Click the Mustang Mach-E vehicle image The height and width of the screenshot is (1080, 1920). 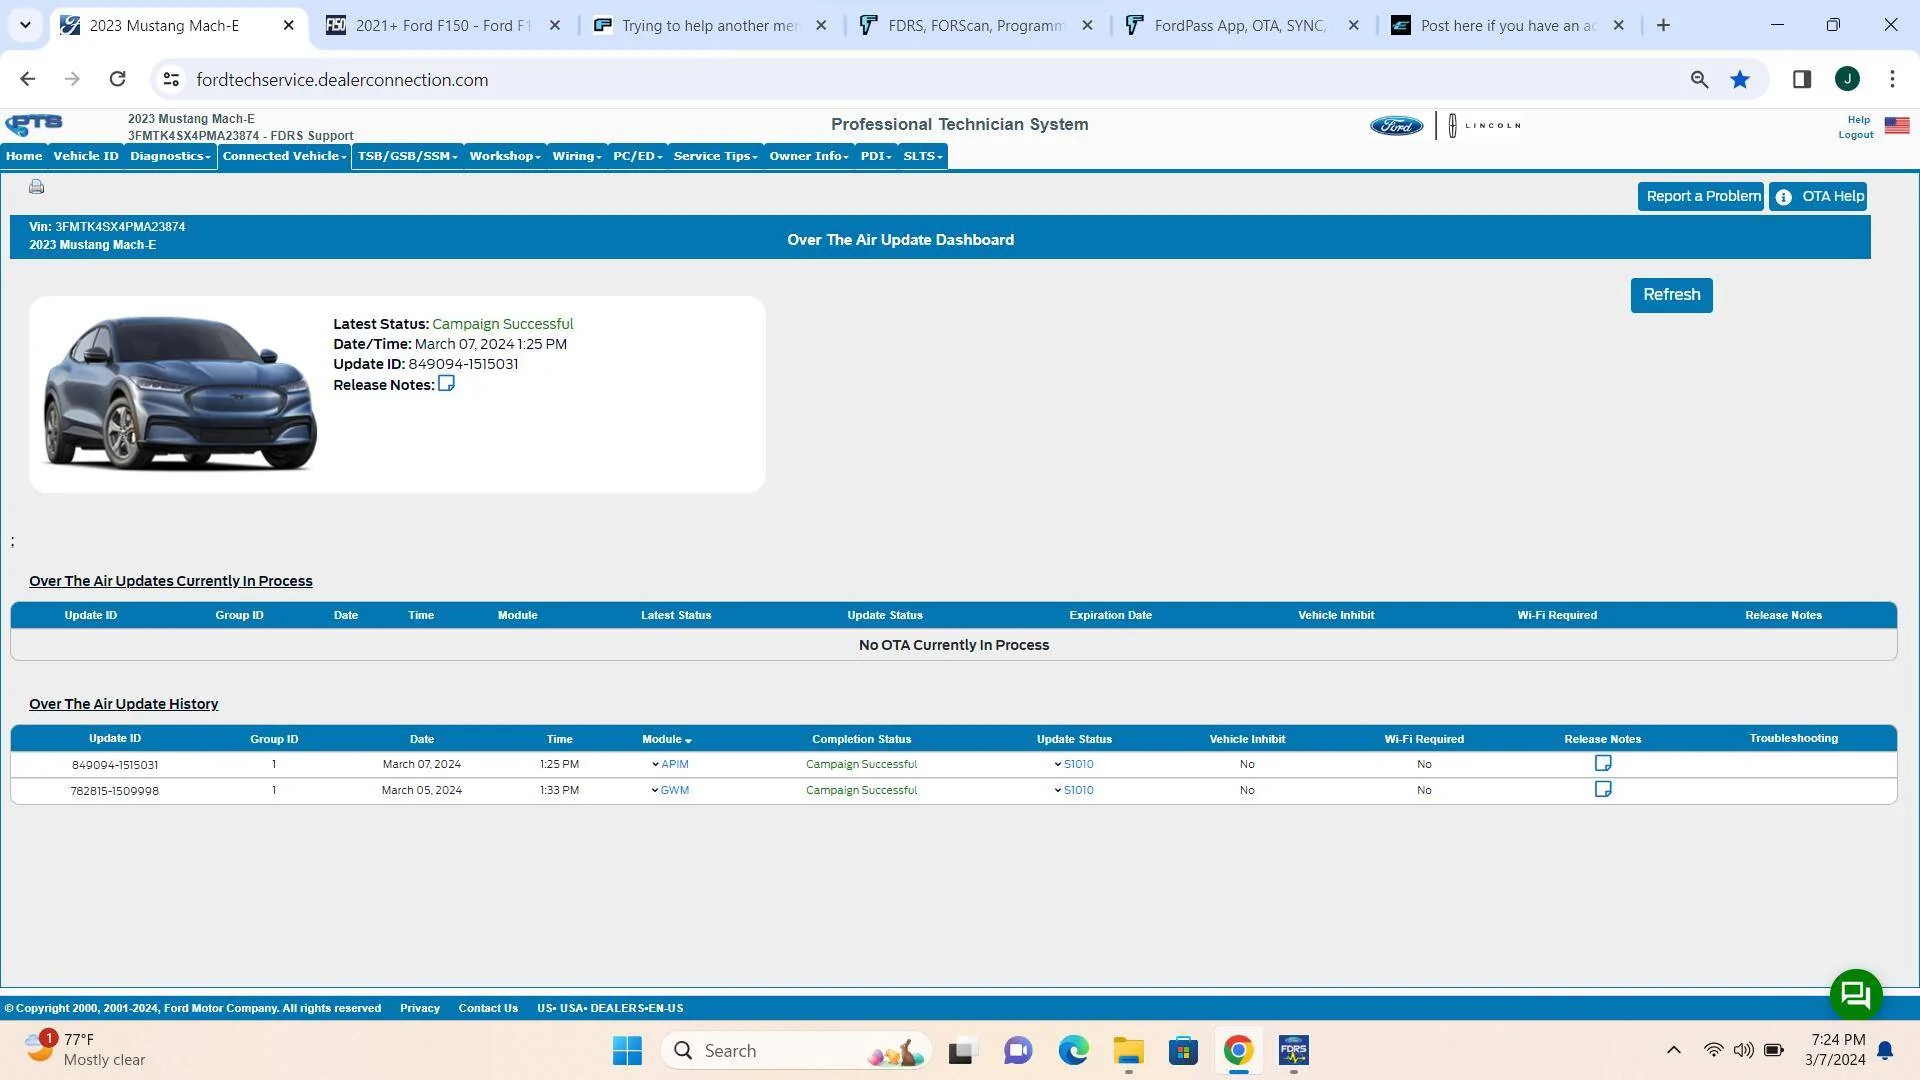tap(180, 393)
